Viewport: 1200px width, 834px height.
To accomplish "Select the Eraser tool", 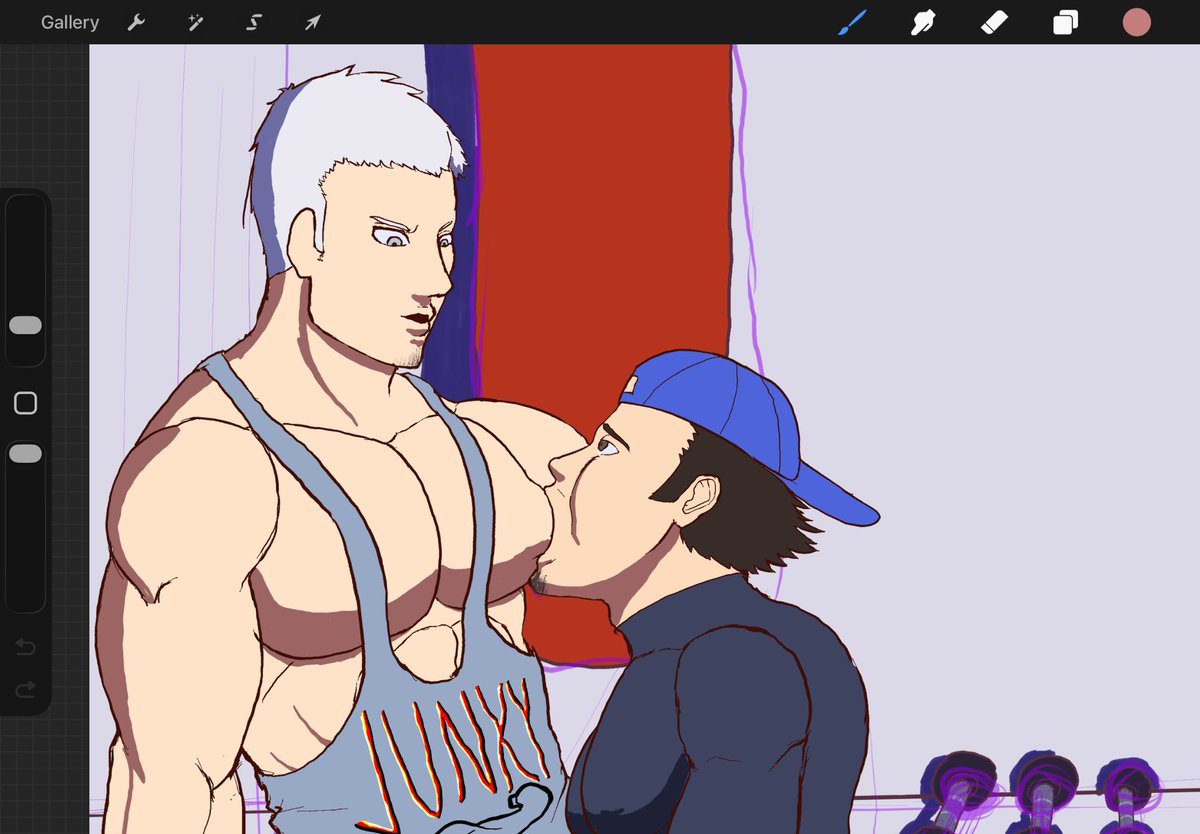I will (994, 22).
